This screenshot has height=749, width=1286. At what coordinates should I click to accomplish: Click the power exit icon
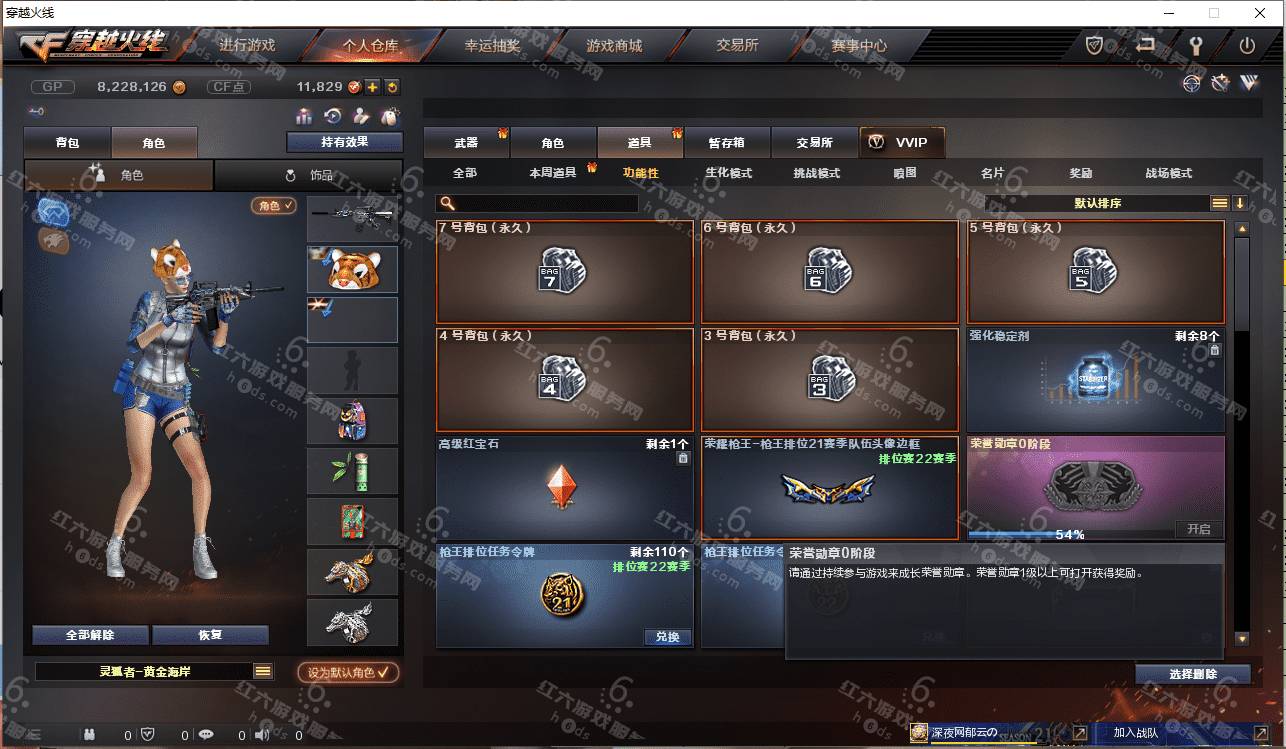pyautogui.click(x=1246, y=45)
